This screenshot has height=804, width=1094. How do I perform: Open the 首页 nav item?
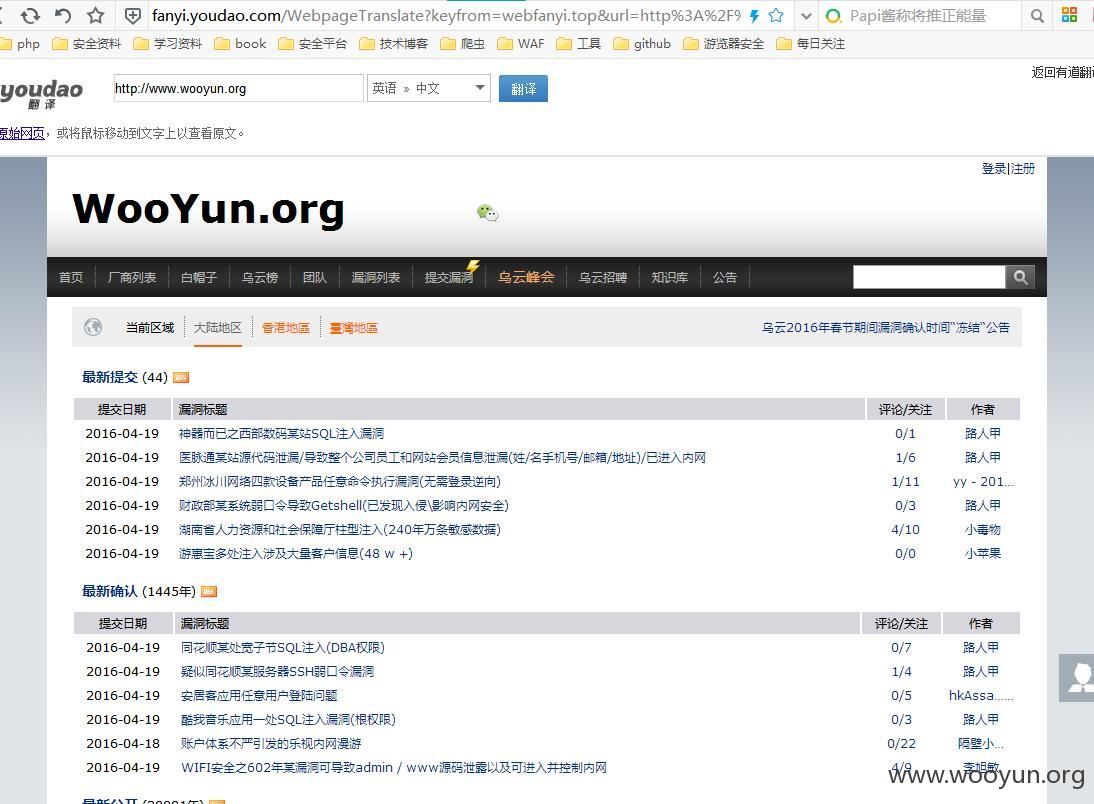point(70,278)
